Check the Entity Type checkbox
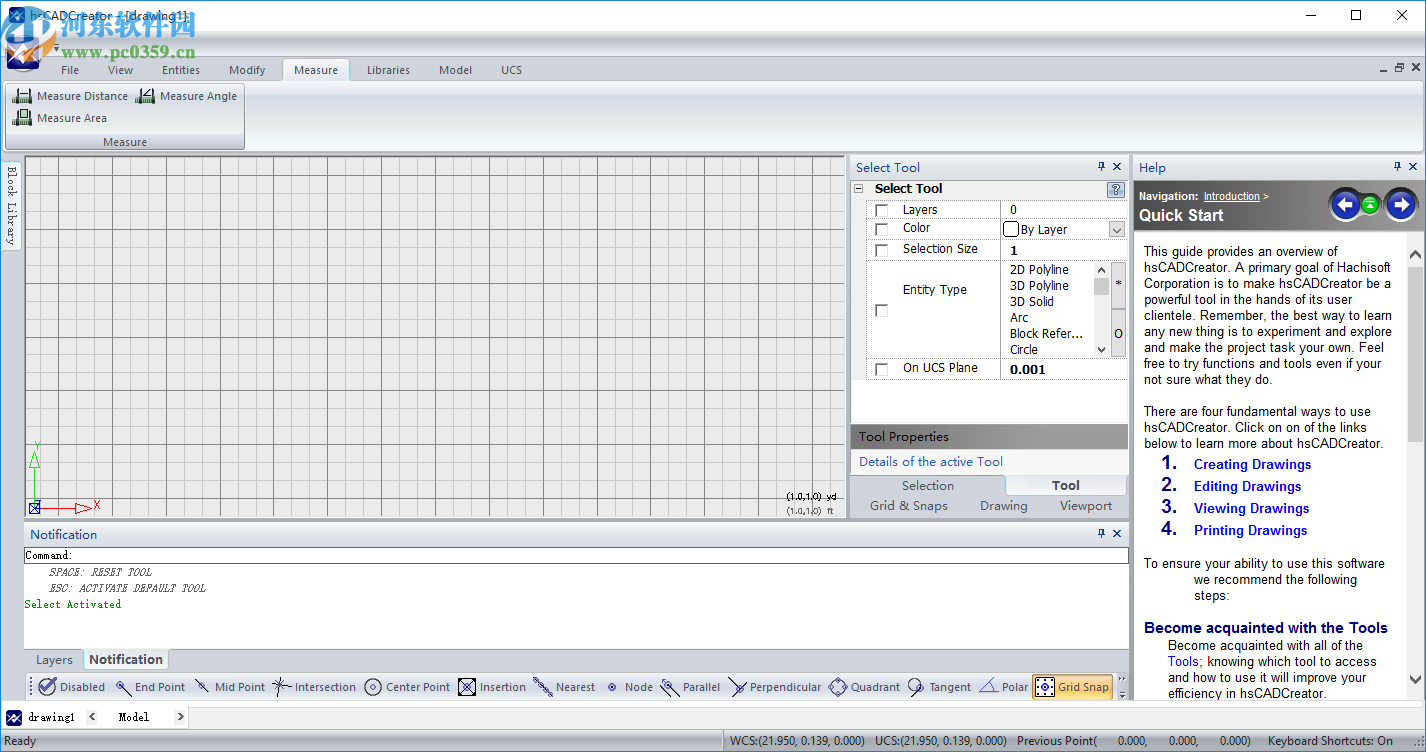This screenshot has height=752, width=1426. click(881, 310)
